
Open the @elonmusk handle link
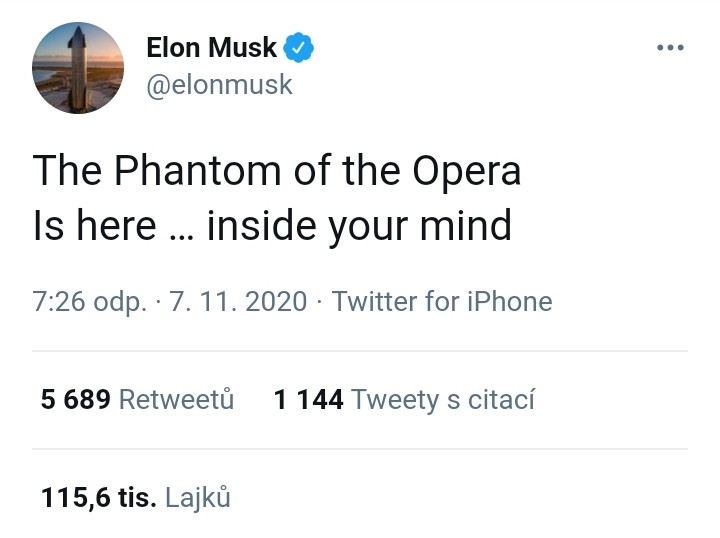pos(219,85)
